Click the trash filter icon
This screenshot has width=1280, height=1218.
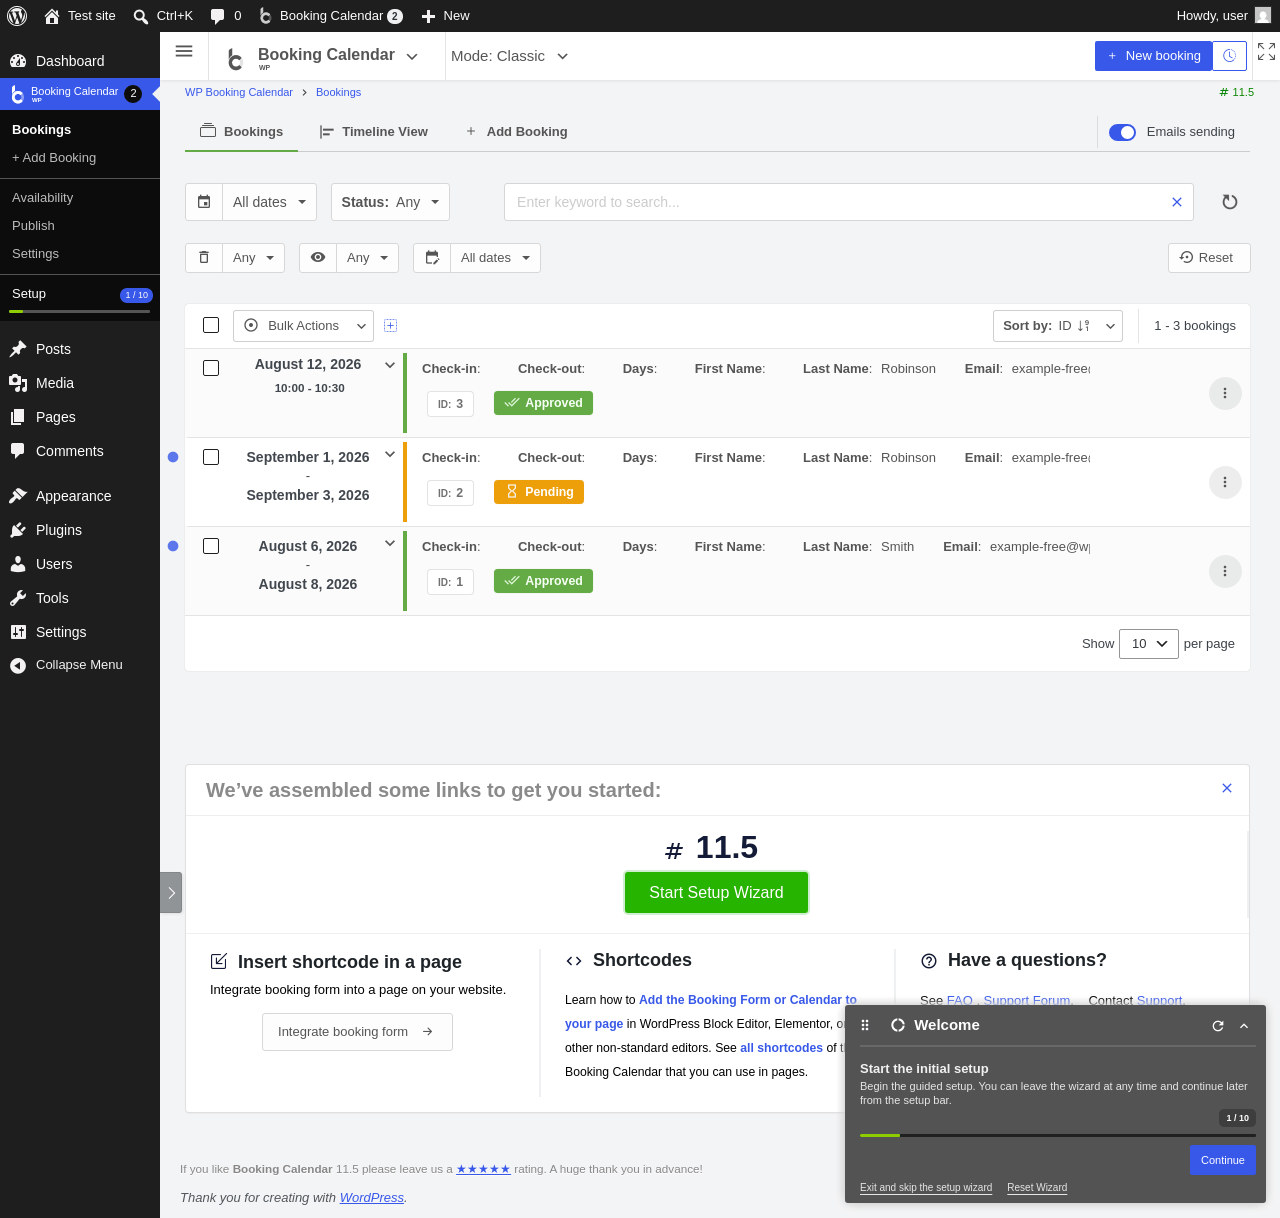coord(204,258)
